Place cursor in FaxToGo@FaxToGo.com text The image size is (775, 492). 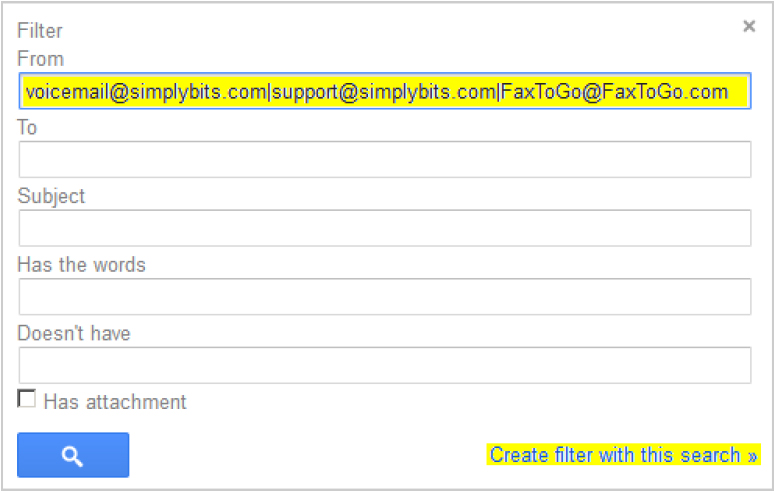pyautogui.click(x=614, y=92)
